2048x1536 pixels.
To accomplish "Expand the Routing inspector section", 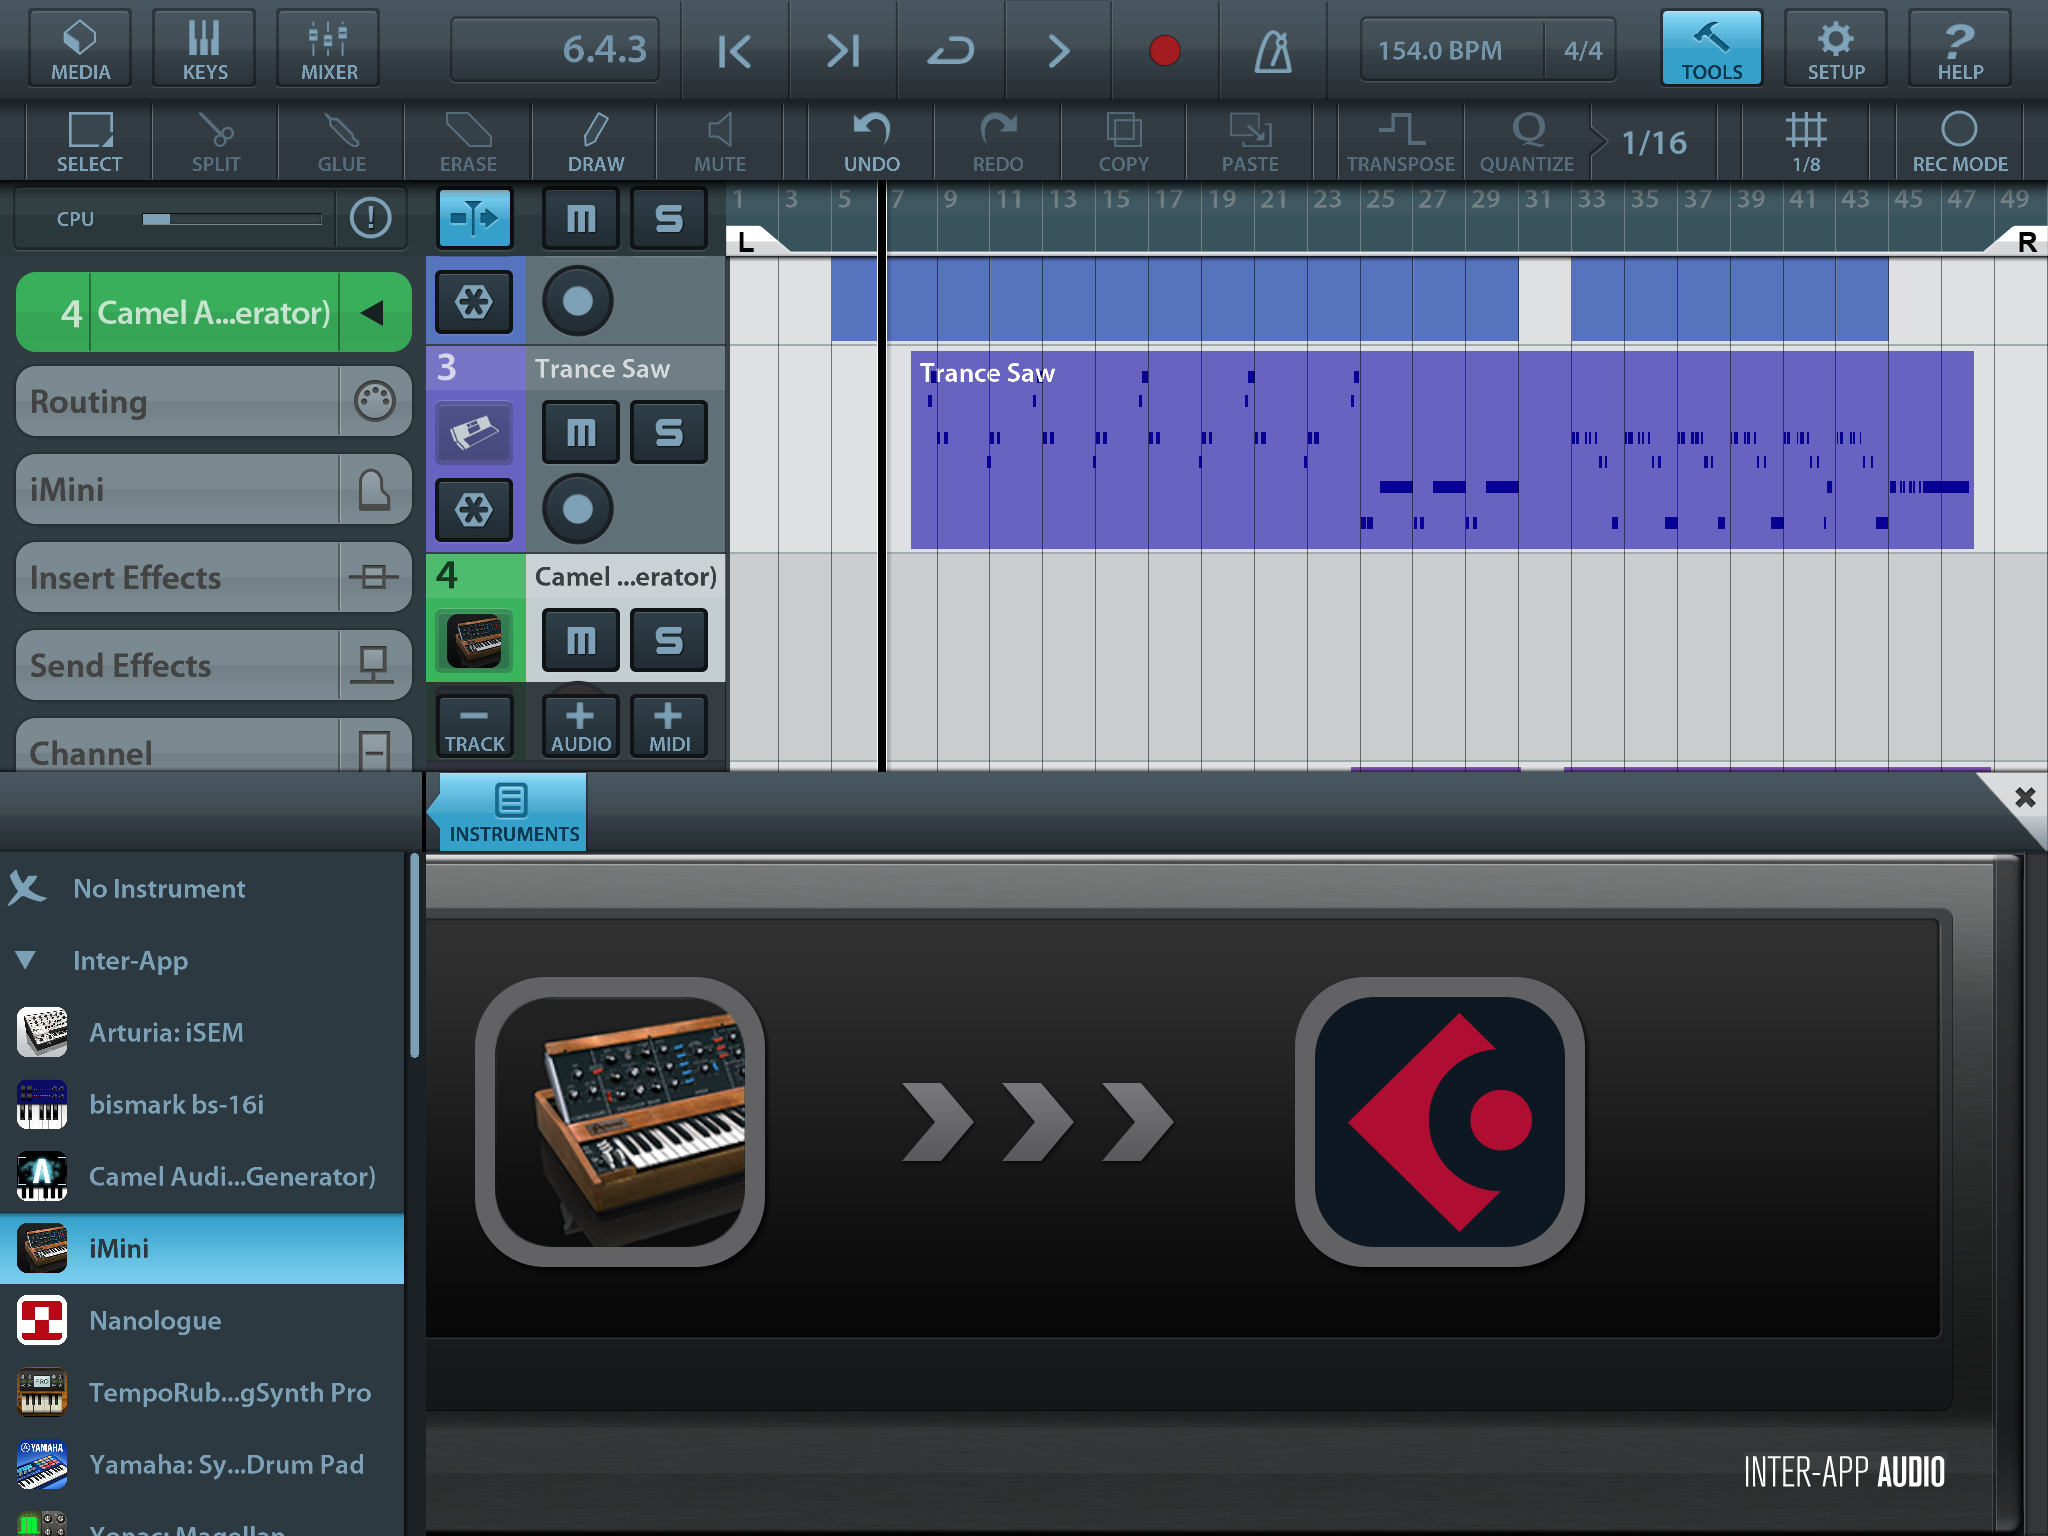I will point(214,401).
